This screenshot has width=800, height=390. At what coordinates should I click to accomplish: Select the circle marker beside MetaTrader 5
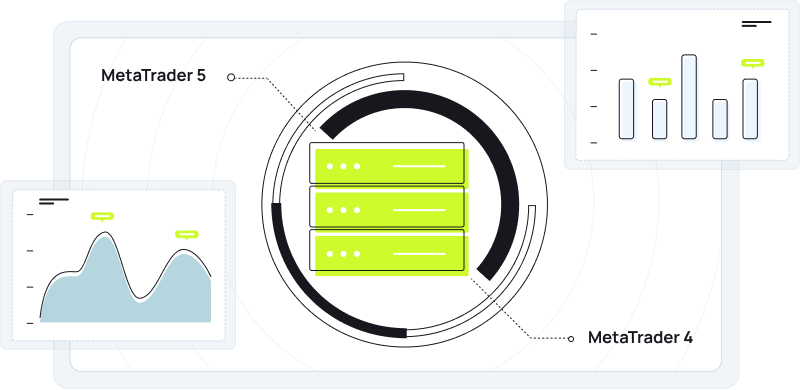(231, 78)
